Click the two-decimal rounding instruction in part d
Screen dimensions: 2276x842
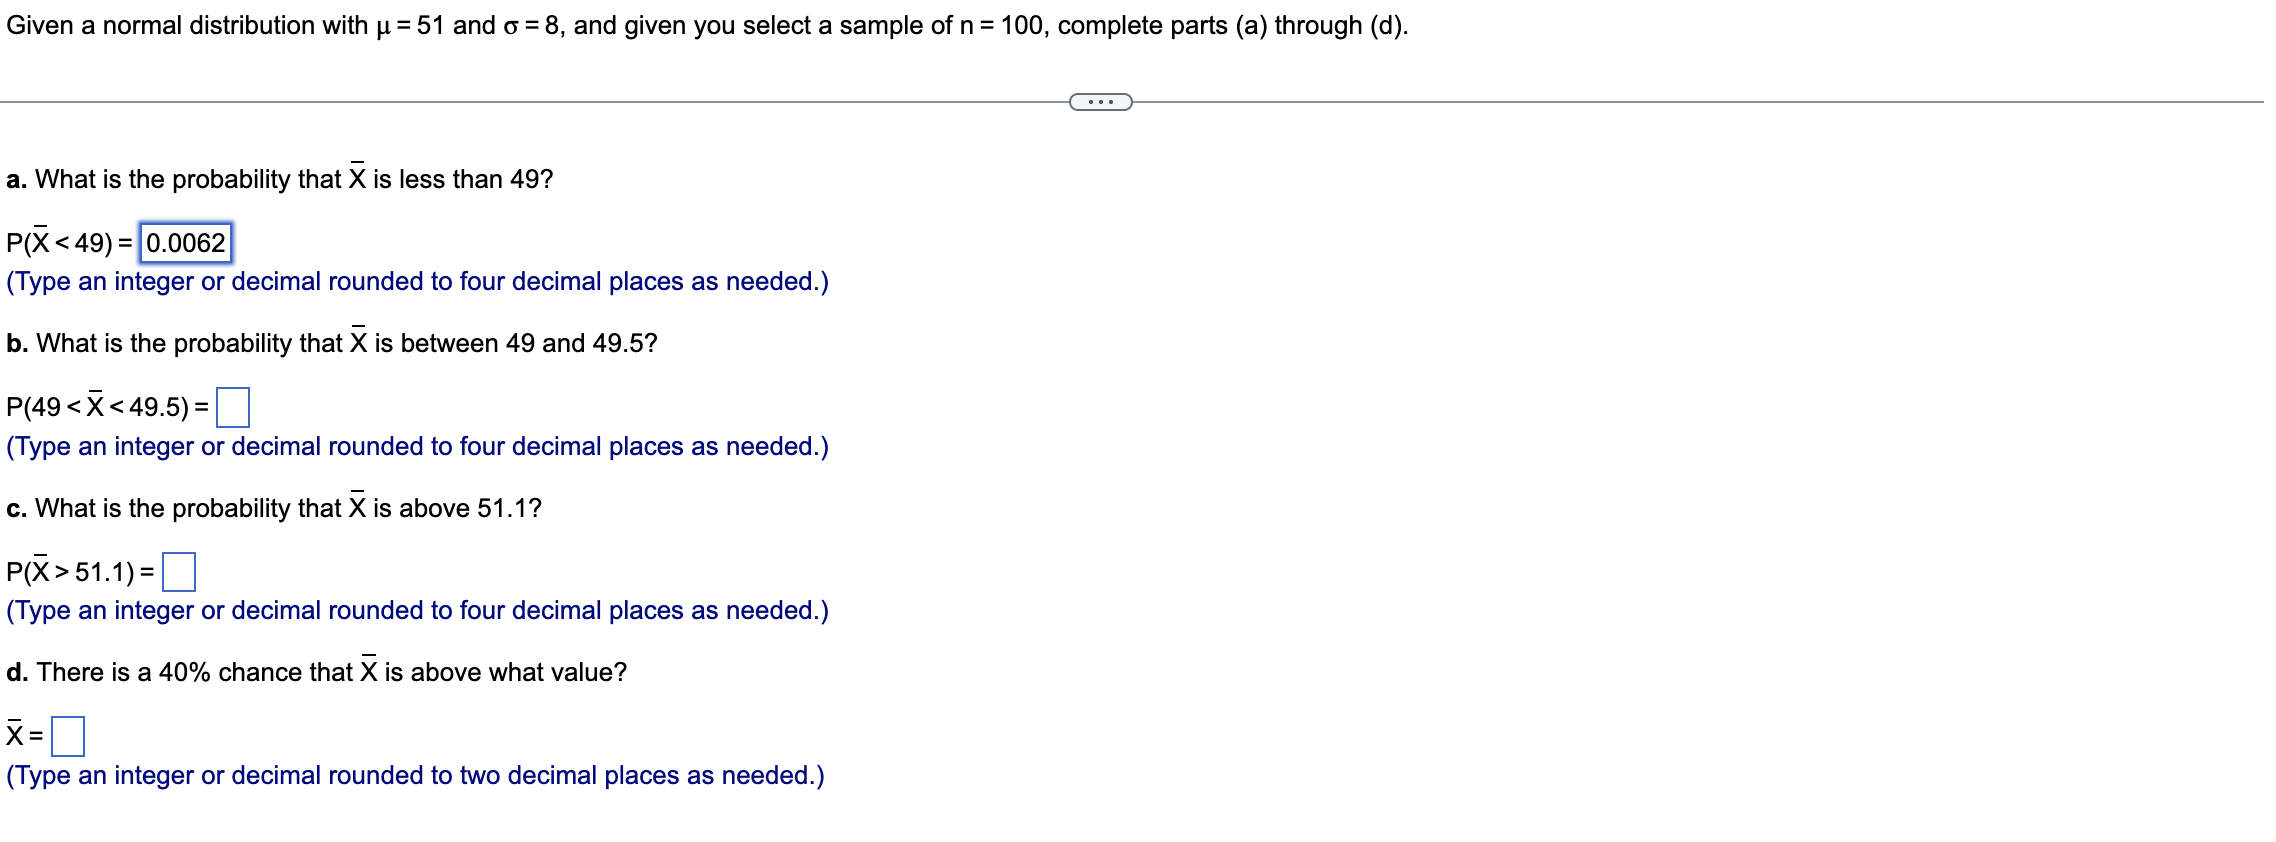click(413, 773)
